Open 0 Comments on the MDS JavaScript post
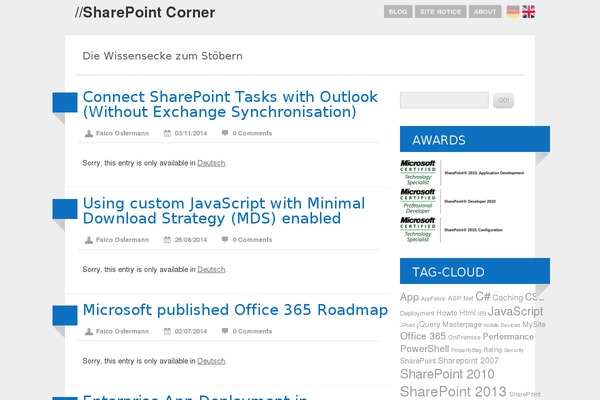 coord(252,240)
